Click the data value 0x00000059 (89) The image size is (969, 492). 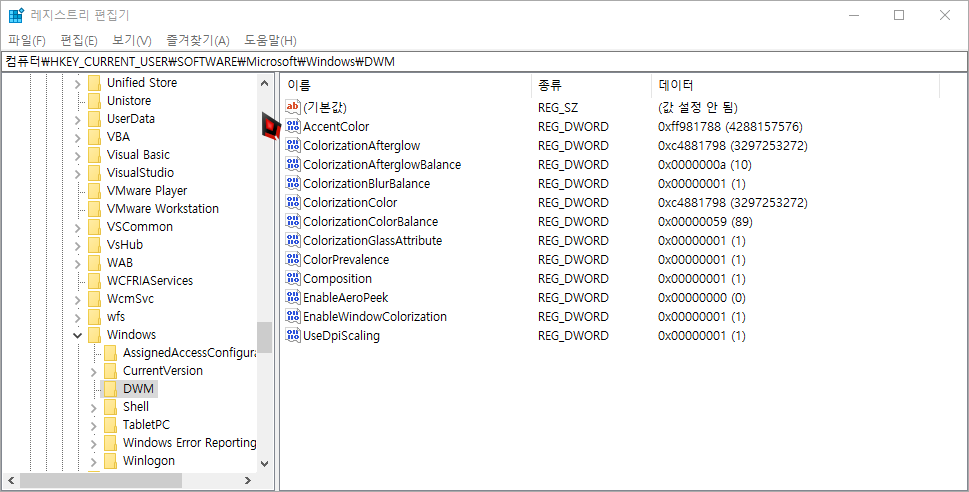click(705, 221)
